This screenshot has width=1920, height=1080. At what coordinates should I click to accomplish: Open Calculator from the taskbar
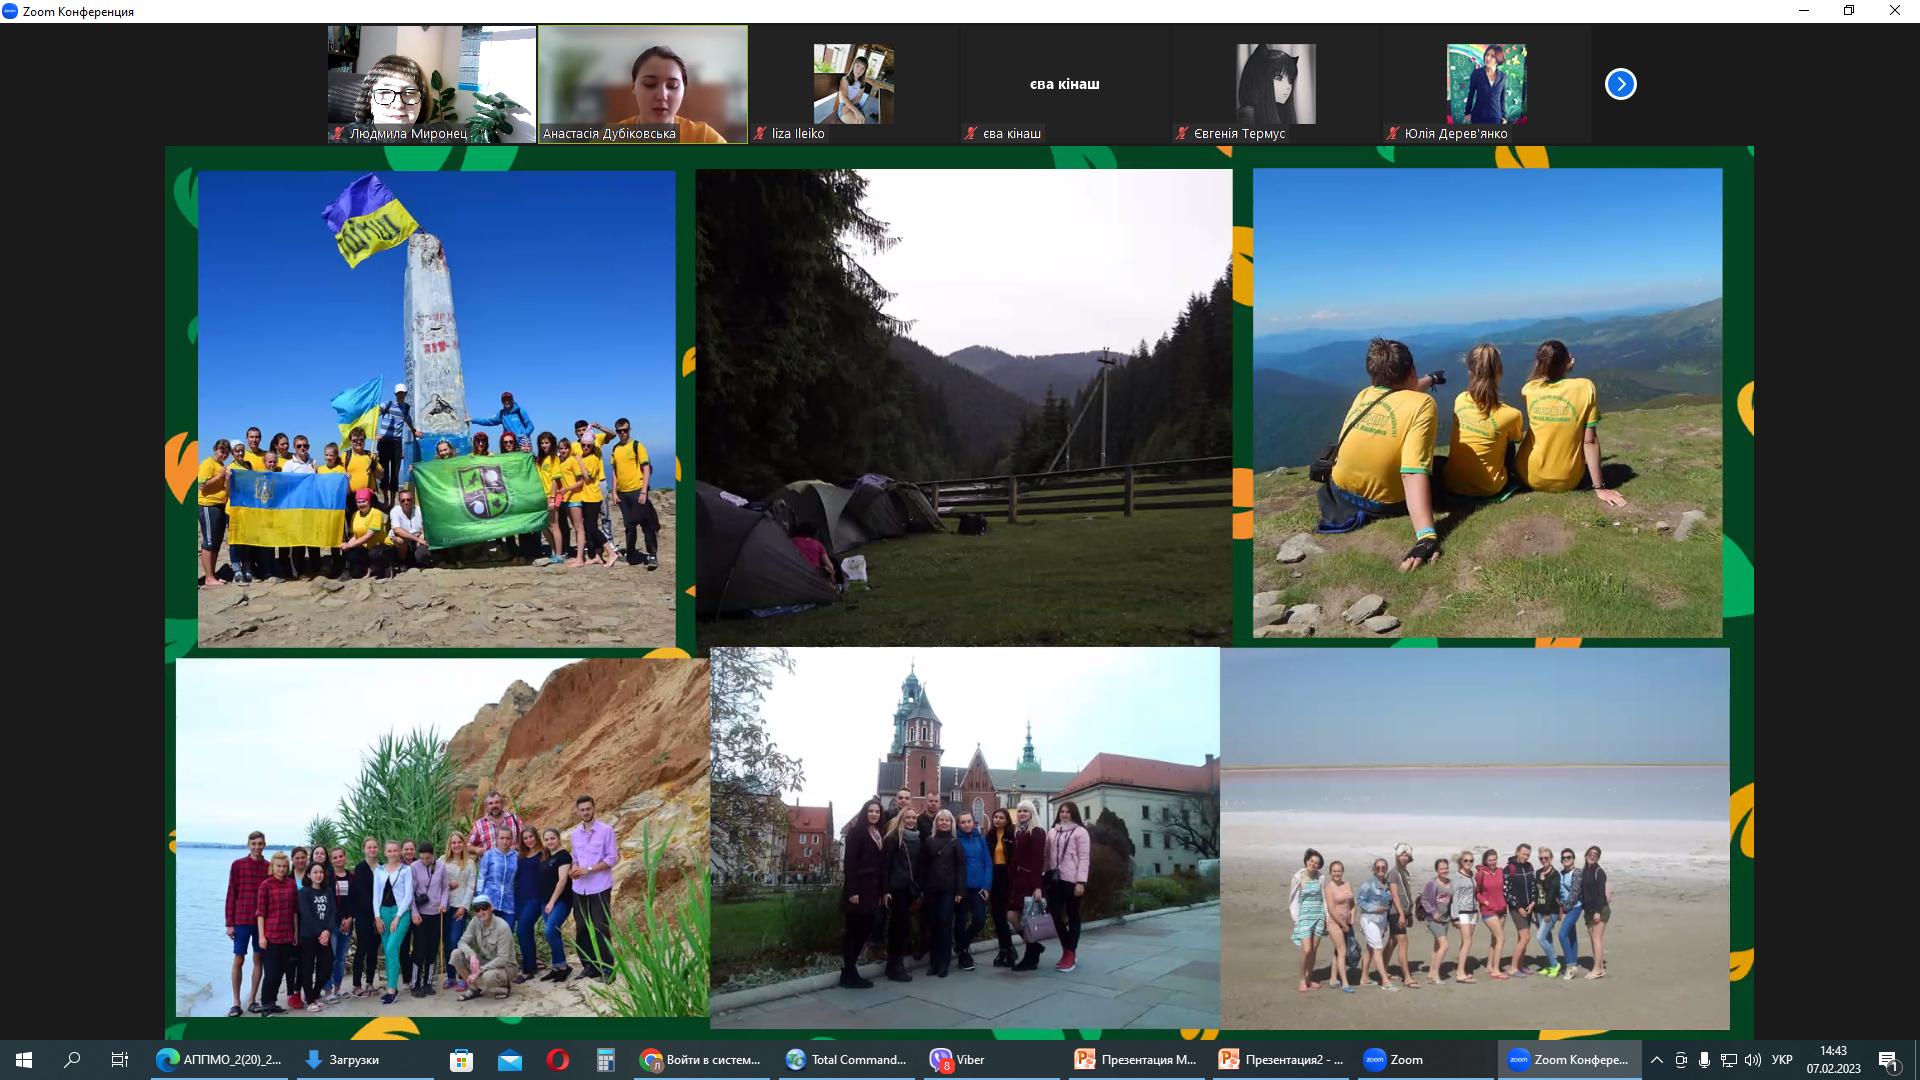coord(605,1060)
